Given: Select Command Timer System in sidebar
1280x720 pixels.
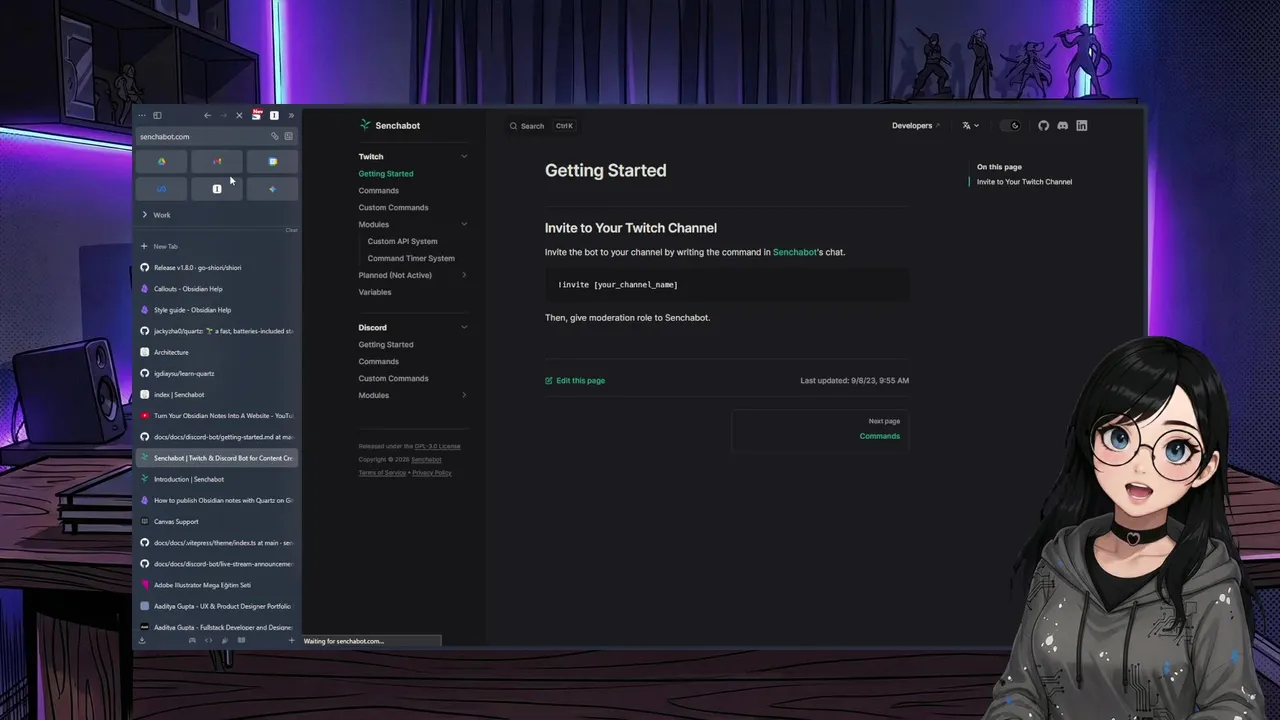Looking at the screenshot, I should 411,258.
